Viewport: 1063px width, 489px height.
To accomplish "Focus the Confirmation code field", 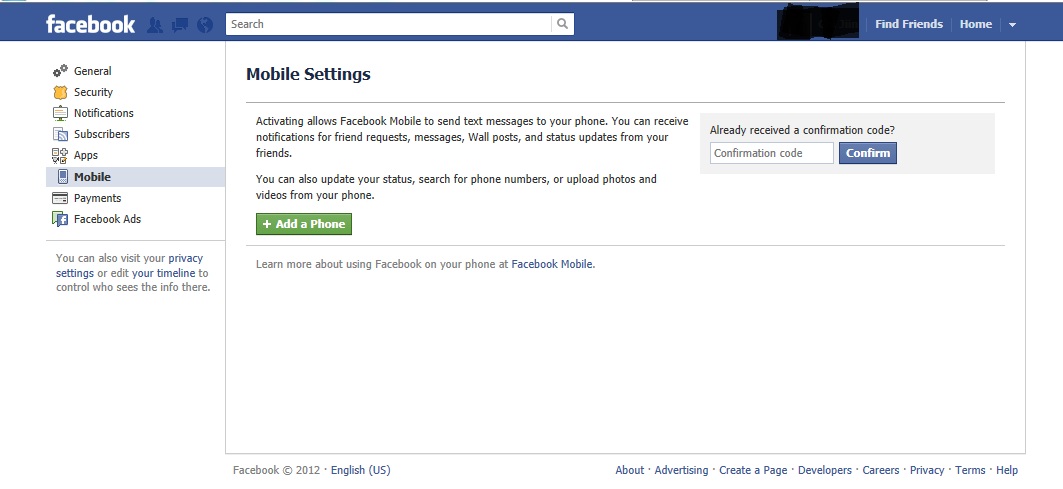I will (x=771, y=153).
